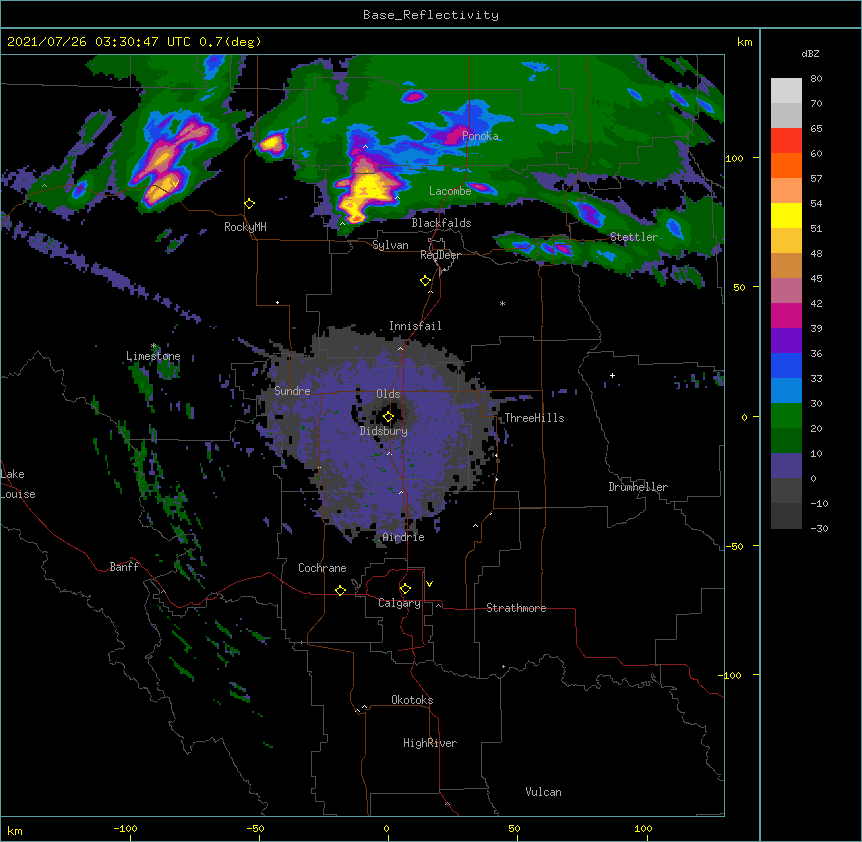Click the Airdrie city label

click(x=404, y=537)
